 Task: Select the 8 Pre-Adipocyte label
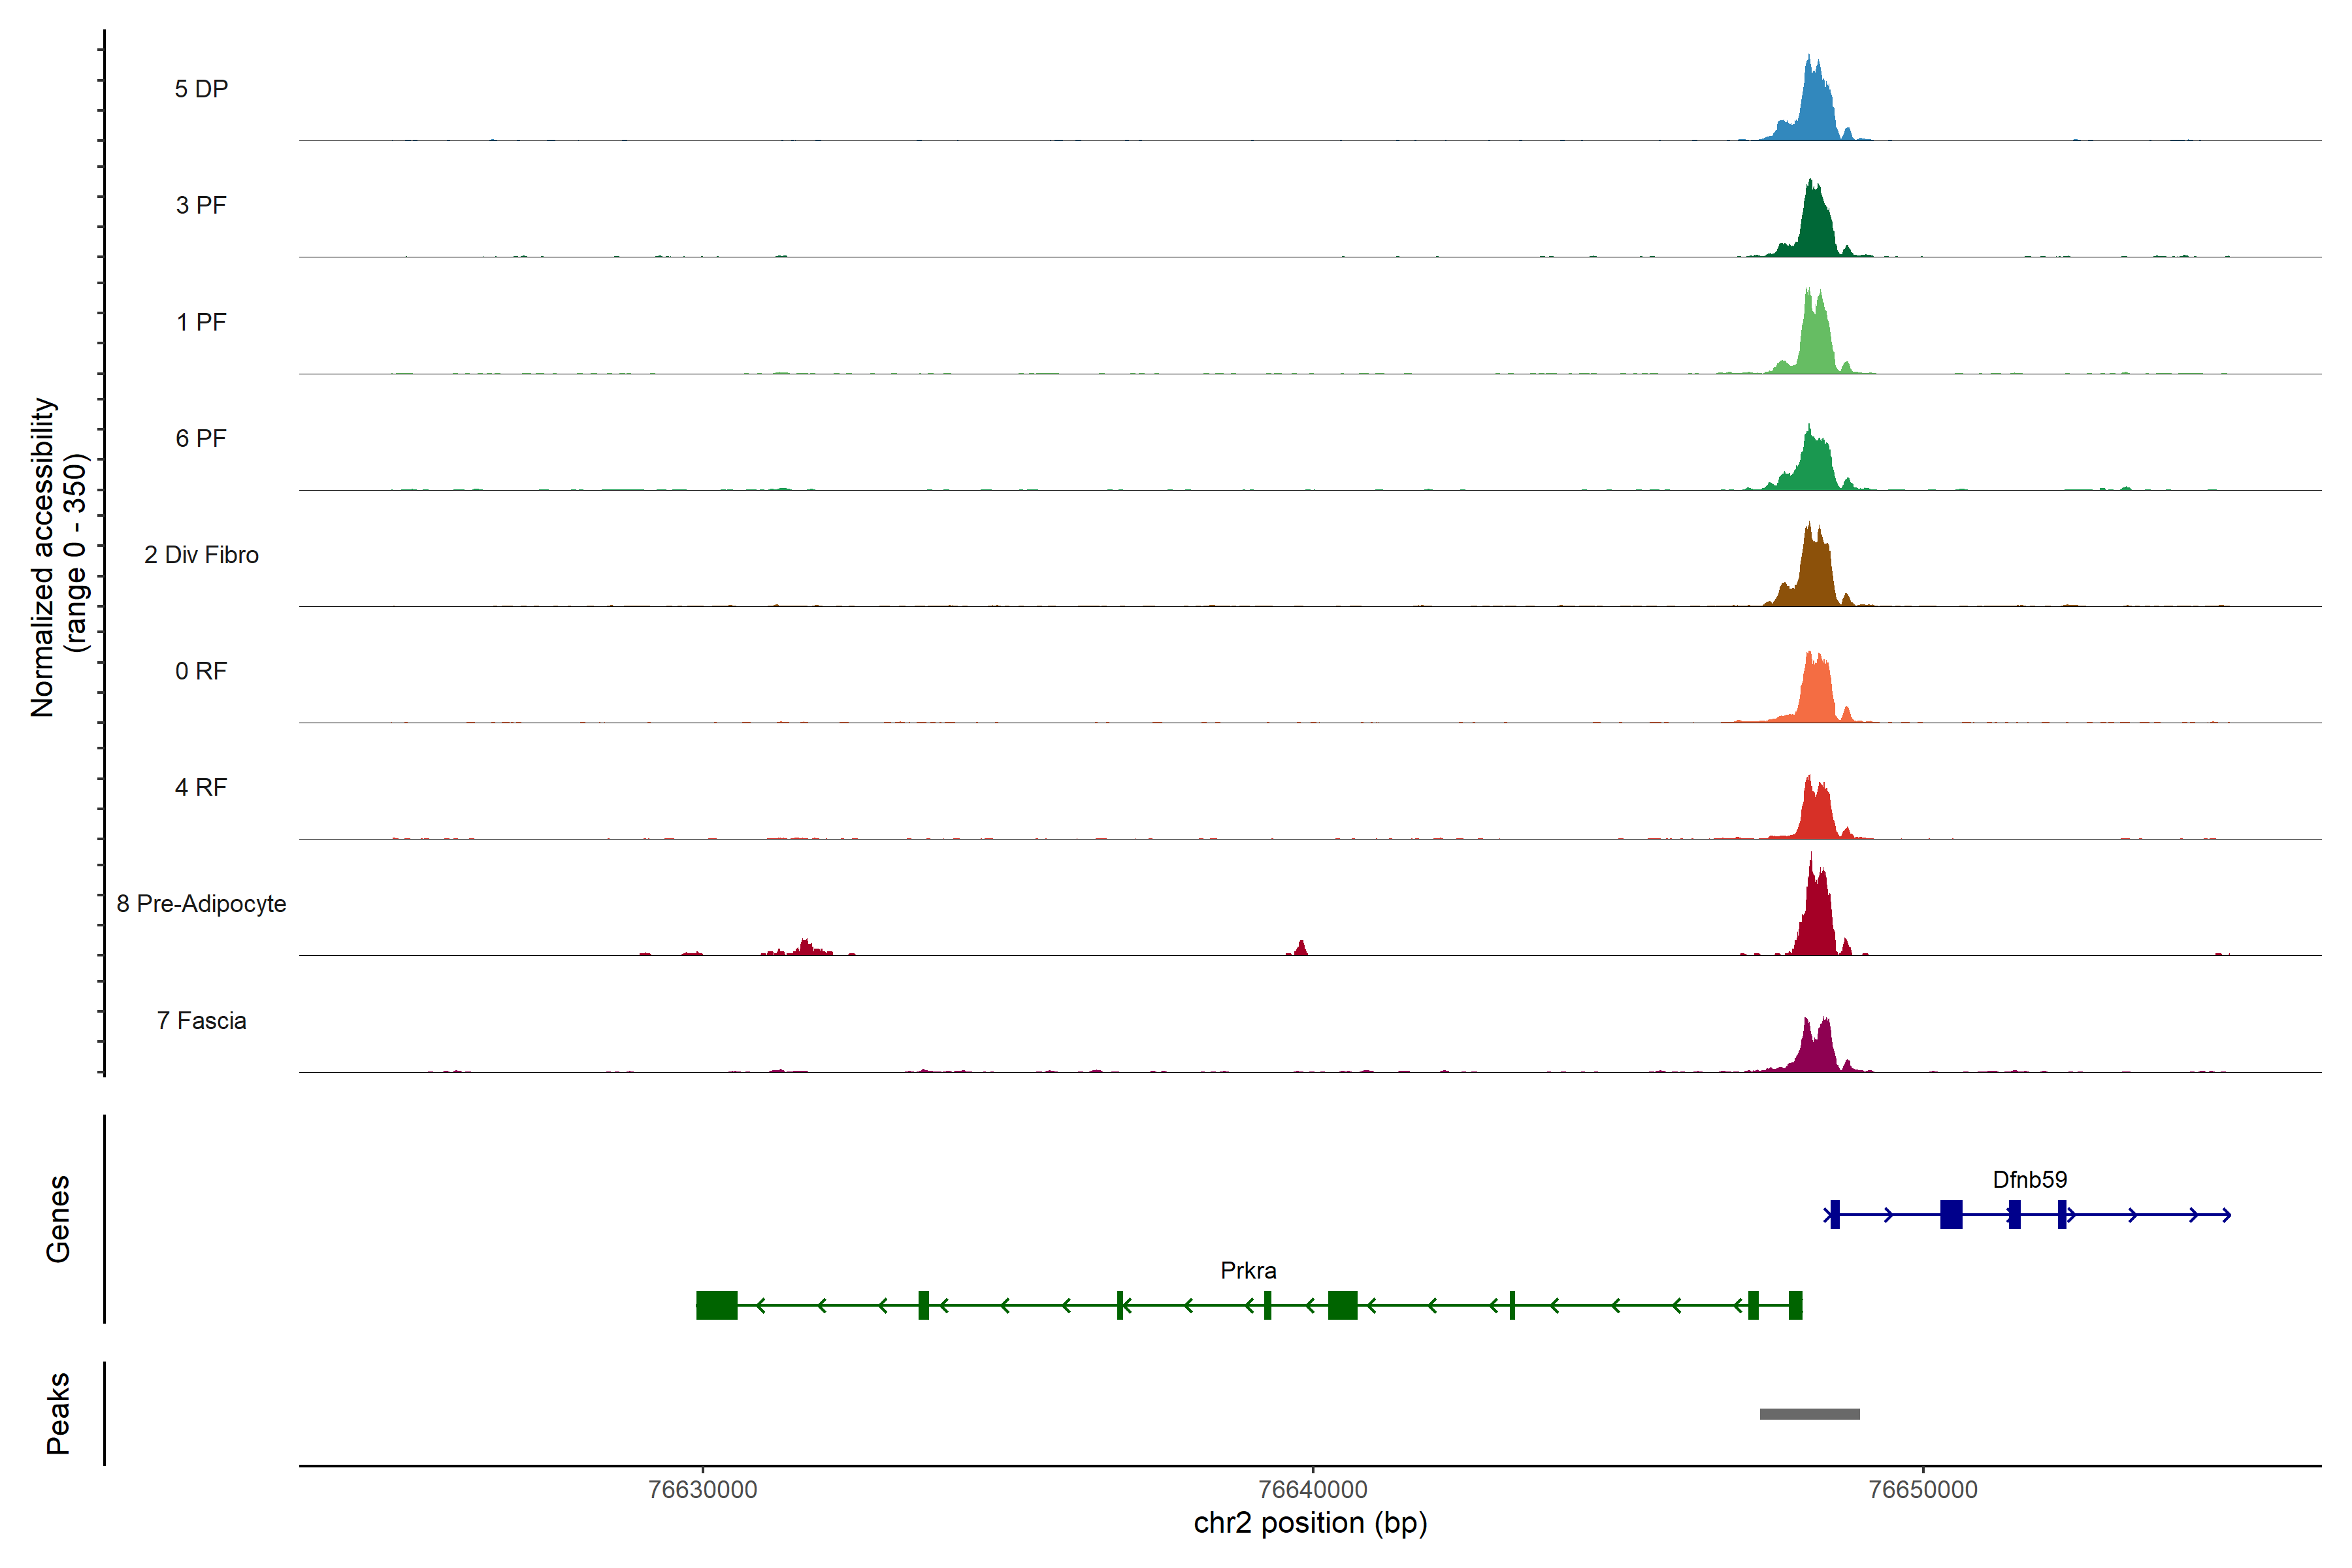[201, 904]
